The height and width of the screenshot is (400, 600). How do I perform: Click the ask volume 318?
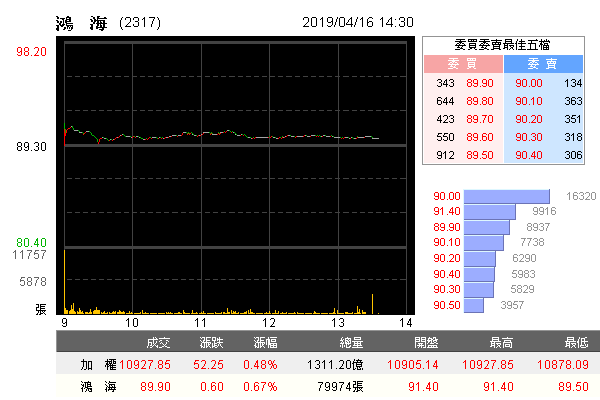[573, 137]
